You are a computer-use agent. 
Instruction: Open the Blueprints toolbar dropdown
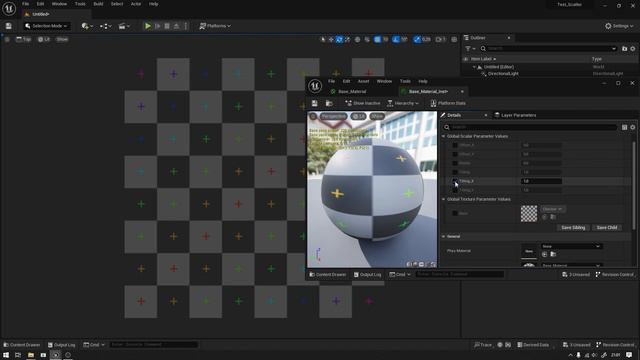(x=106, y=26)
